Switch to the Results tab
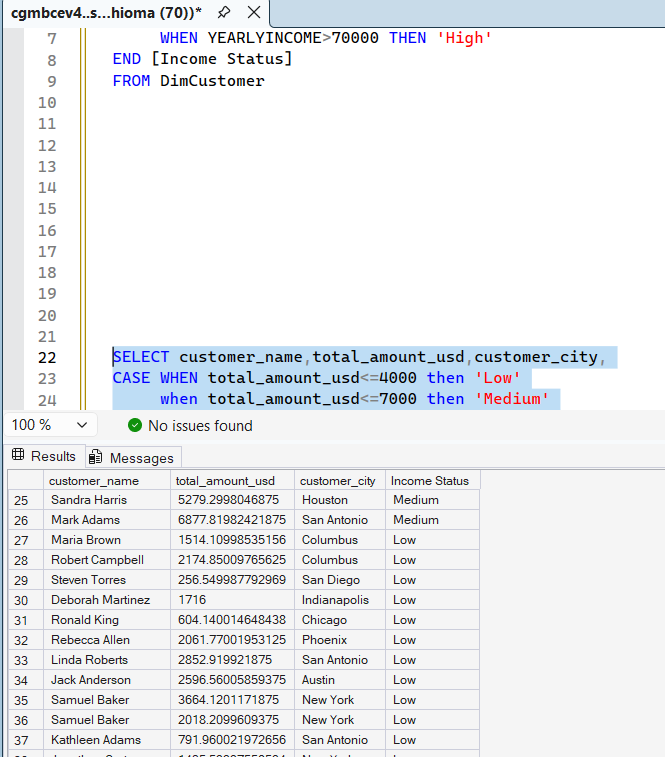Image resolution: width=665 pixels, height=757 pixels. click(x=45, y=456)
